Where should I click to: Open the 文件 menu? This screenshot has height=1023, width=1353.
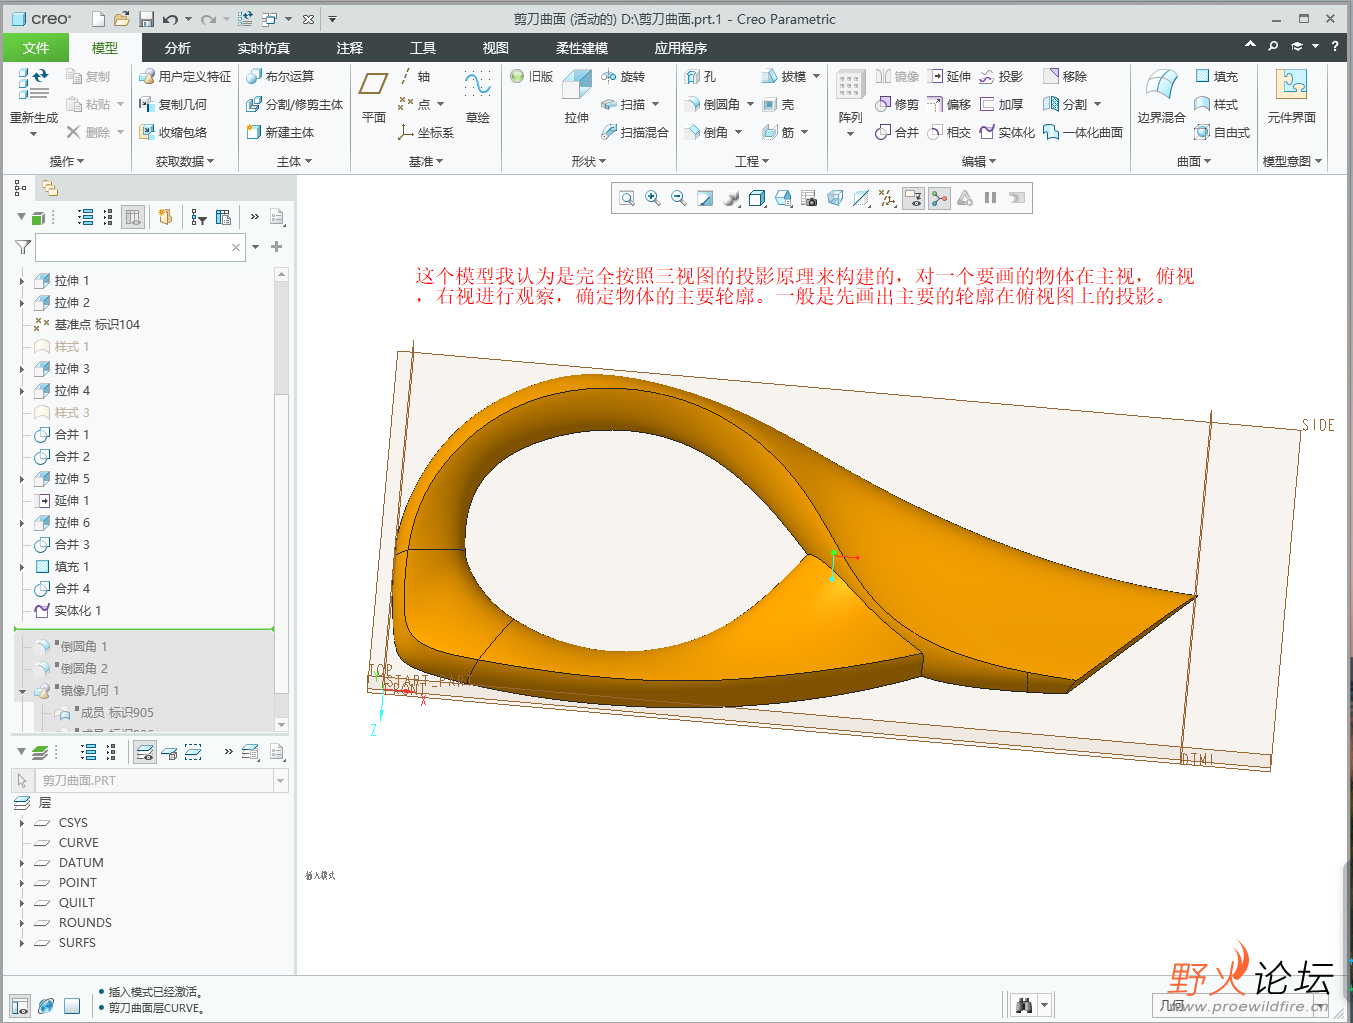pos(36,48)
